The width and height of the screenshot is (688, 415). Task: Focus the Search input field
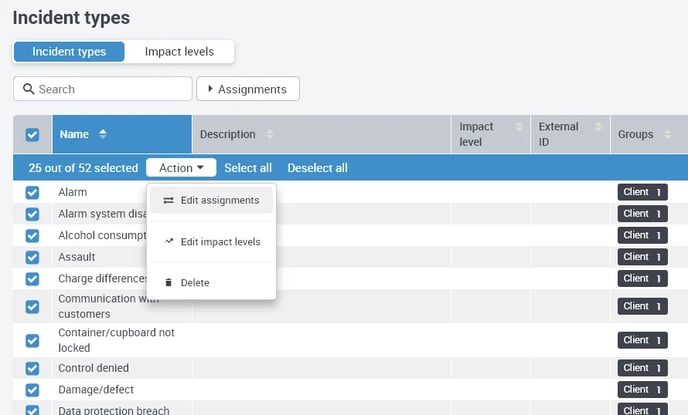click(103, 89)
